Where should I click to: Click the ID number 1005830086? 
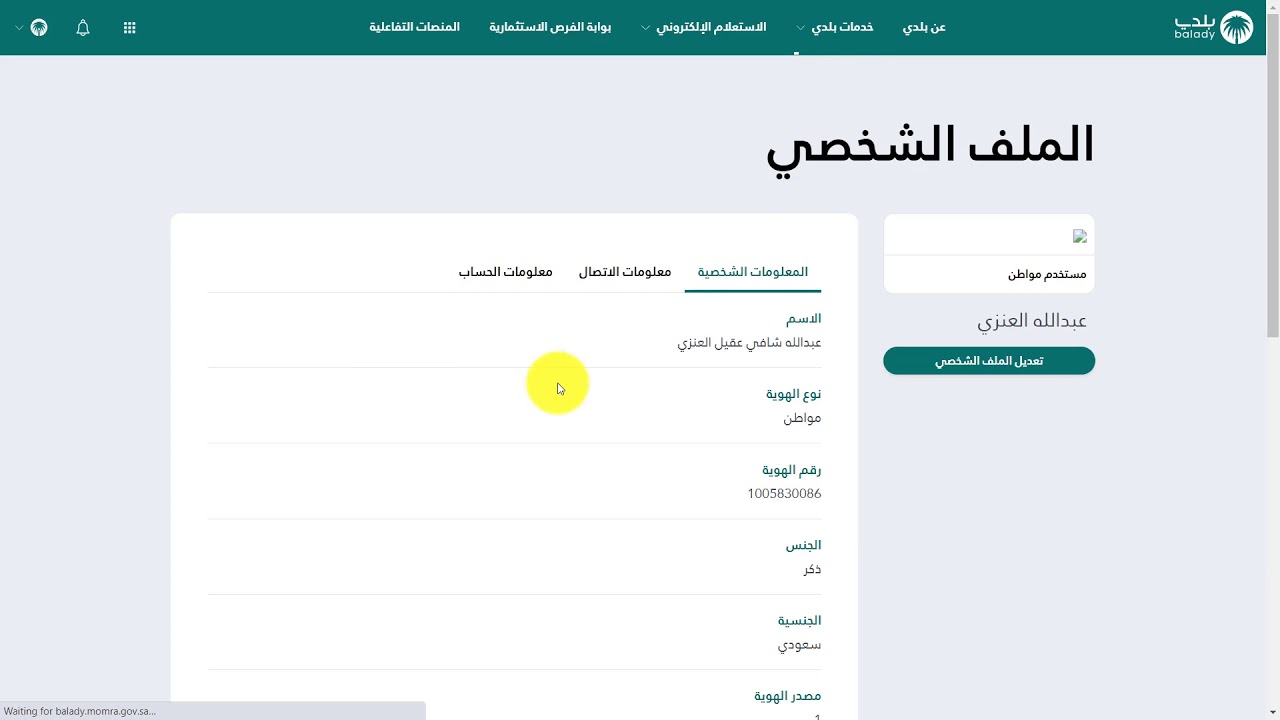[784, 494]
